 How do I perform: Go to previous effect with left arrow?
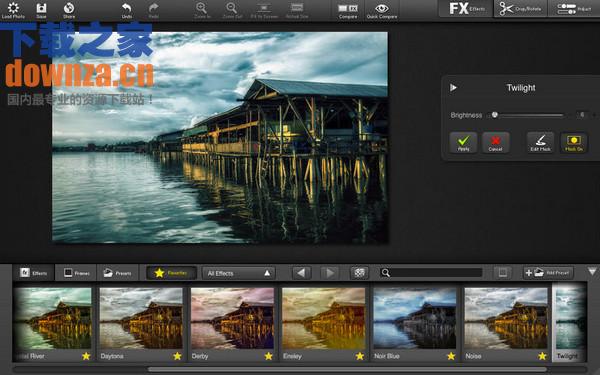[x=301, y=273]
